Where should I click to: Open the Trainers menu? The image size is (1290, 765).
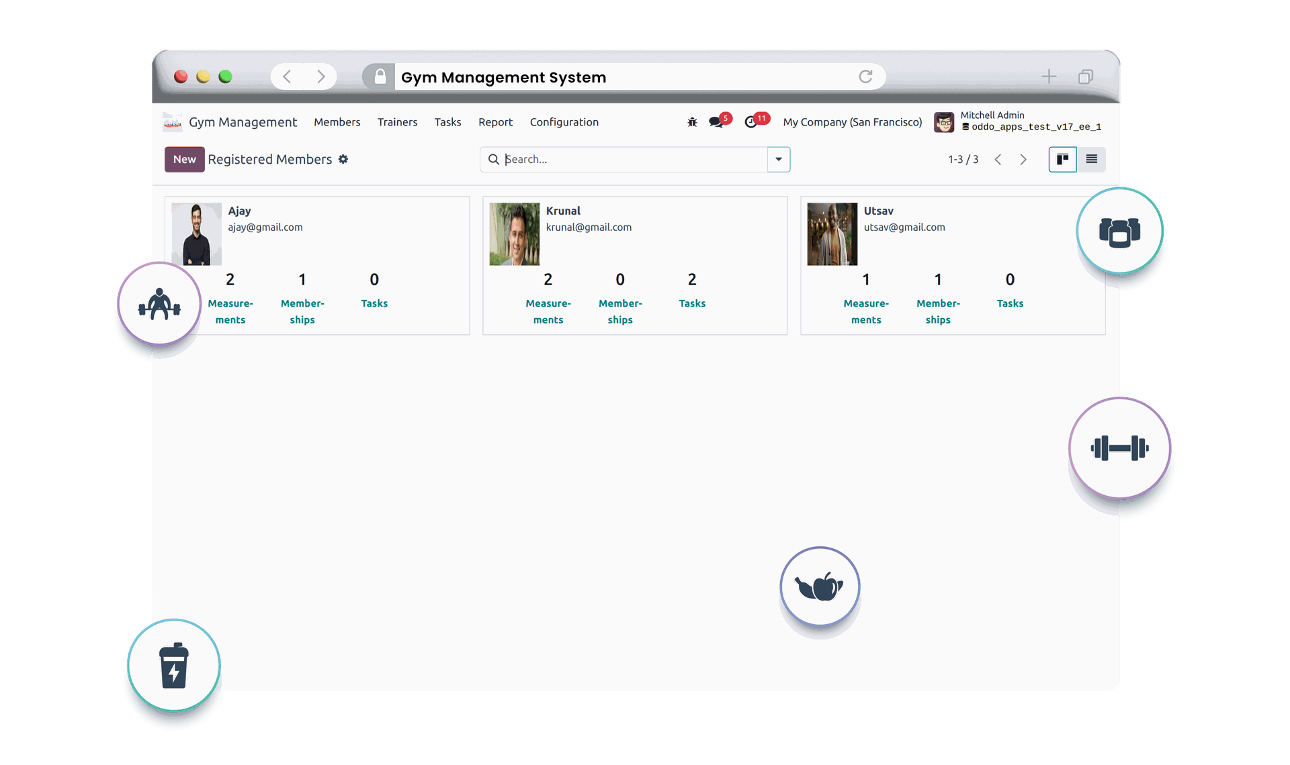(397, 122)
